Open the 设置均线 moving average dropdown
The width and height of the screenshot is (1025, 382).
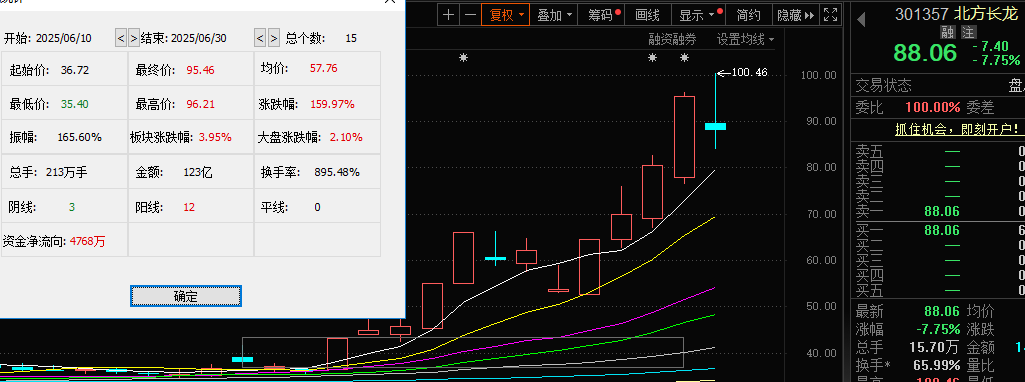[745, 39]
